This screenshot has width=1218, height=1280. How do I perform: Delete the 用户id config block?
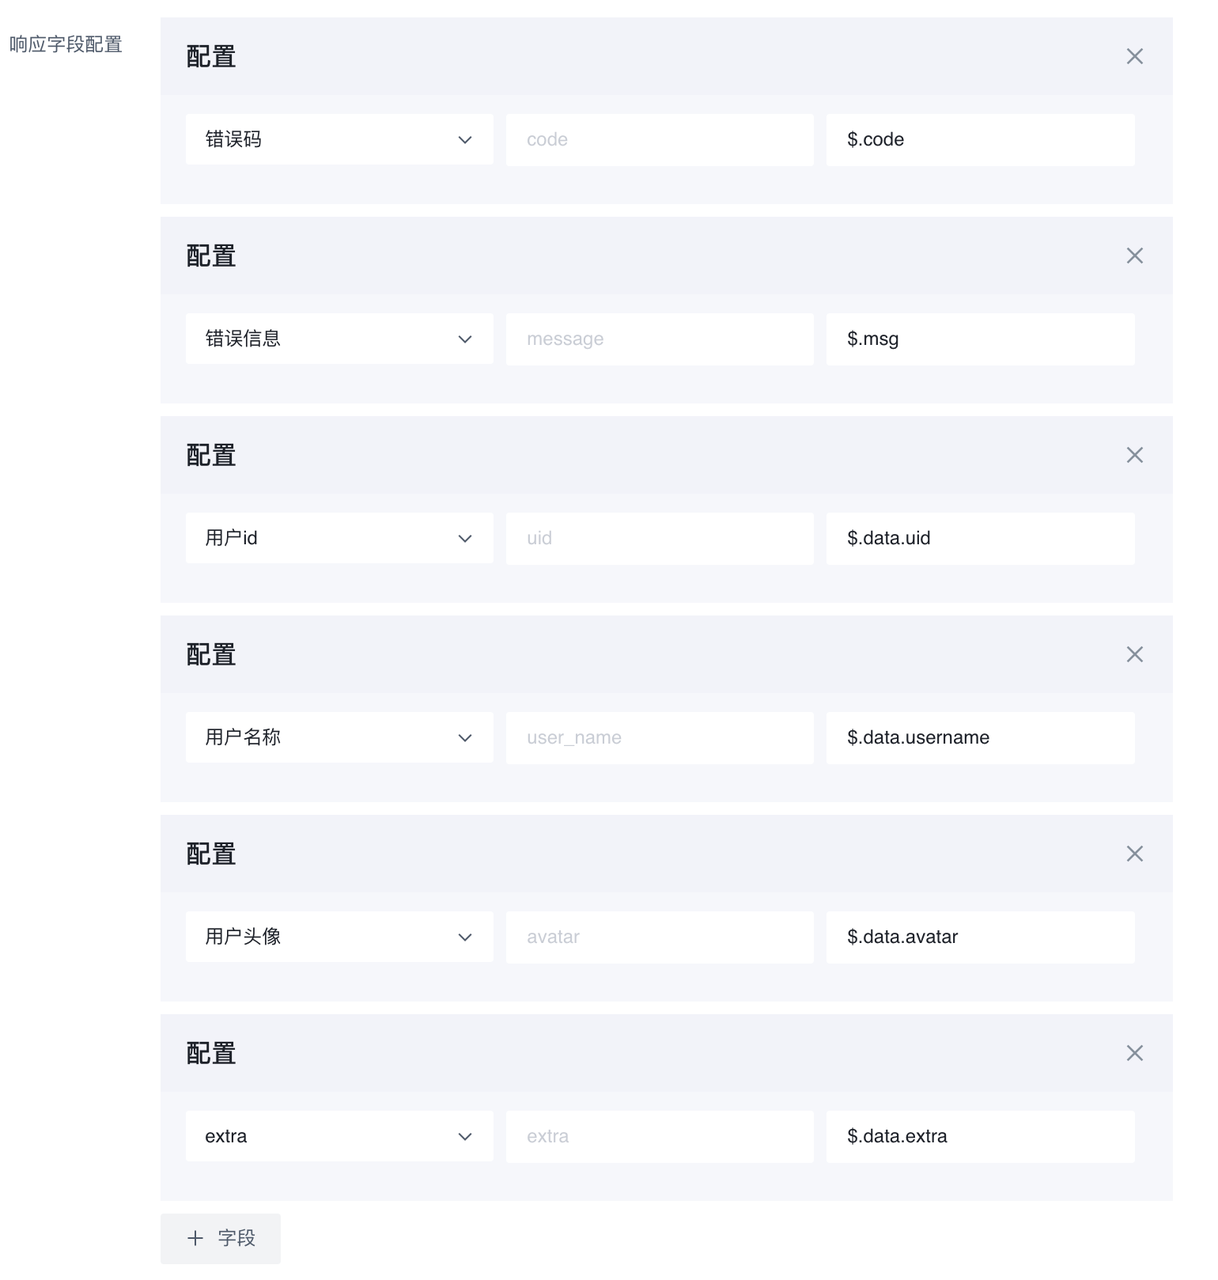(x=1134, y=455)
